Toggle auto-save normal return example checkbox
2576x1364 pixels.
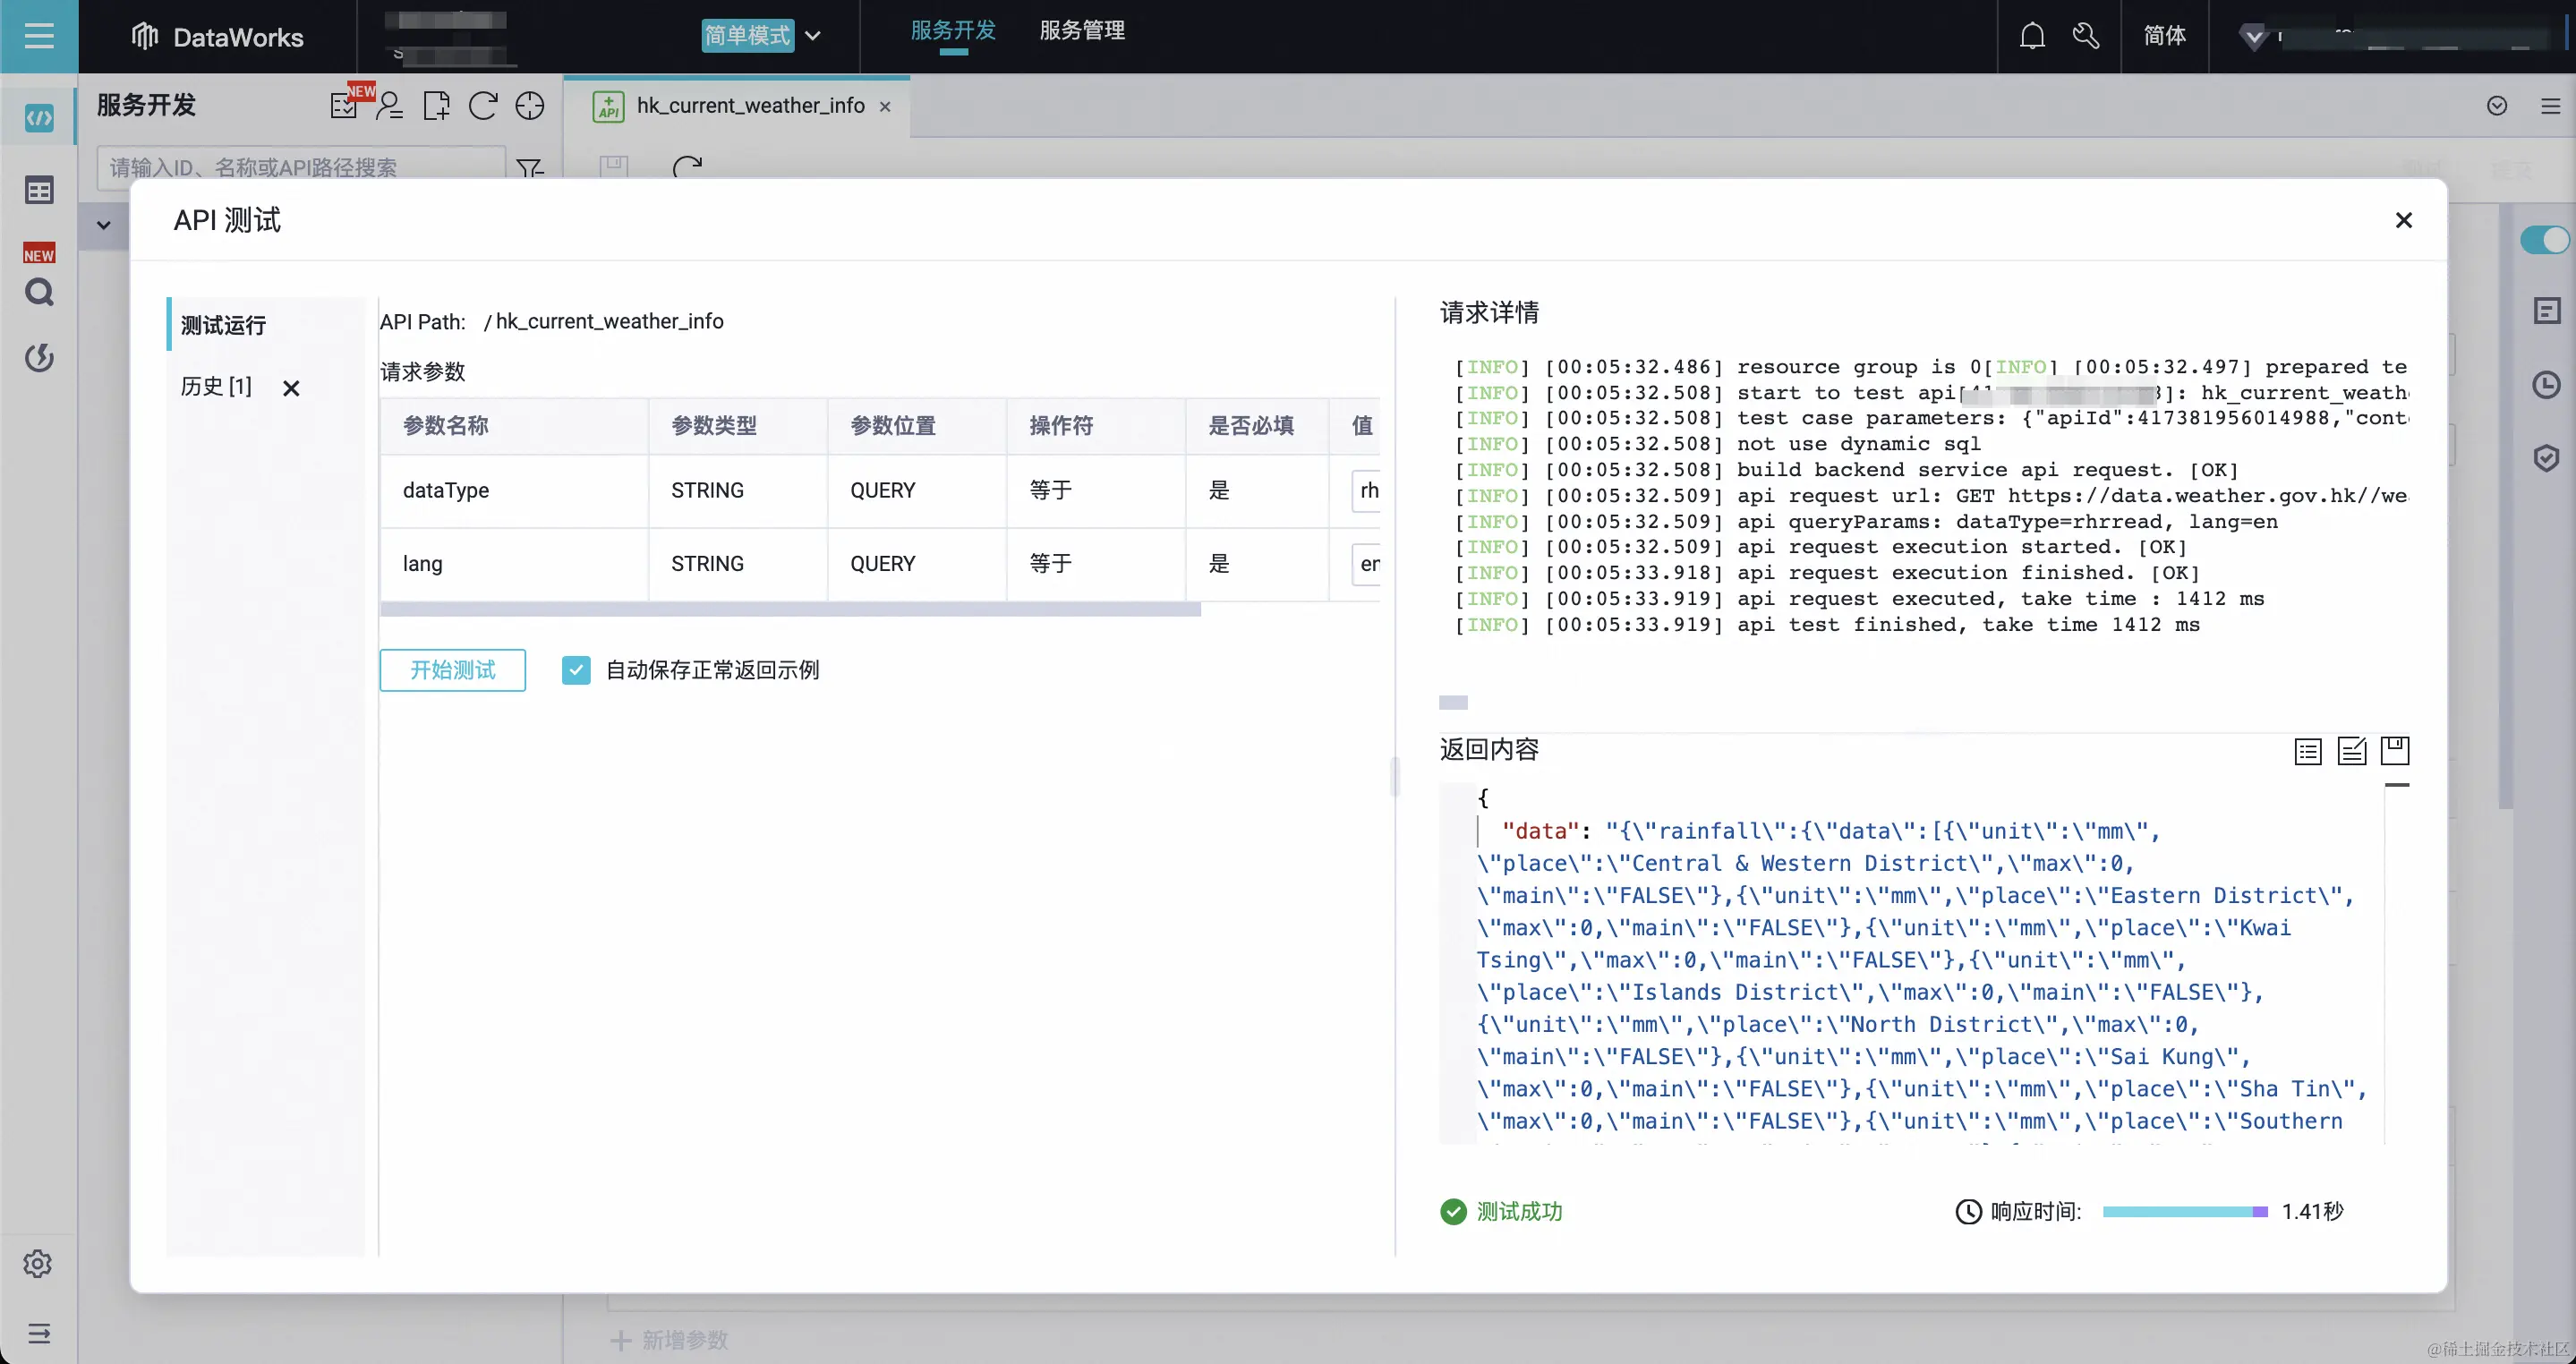pos(576,670)
